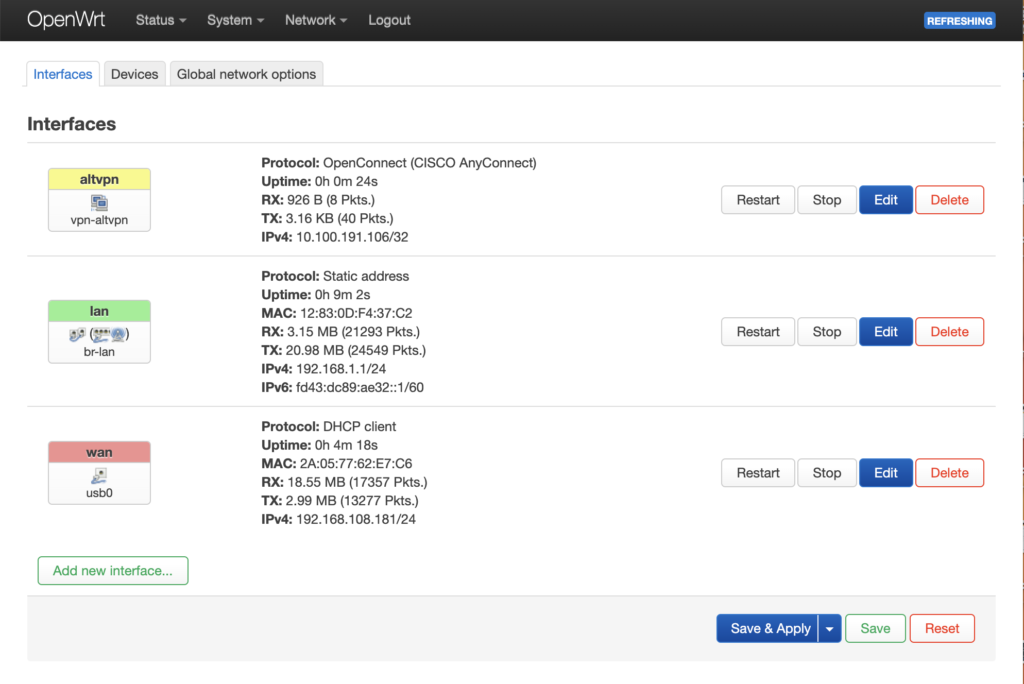Edit the wan interface

click(885, 473)
